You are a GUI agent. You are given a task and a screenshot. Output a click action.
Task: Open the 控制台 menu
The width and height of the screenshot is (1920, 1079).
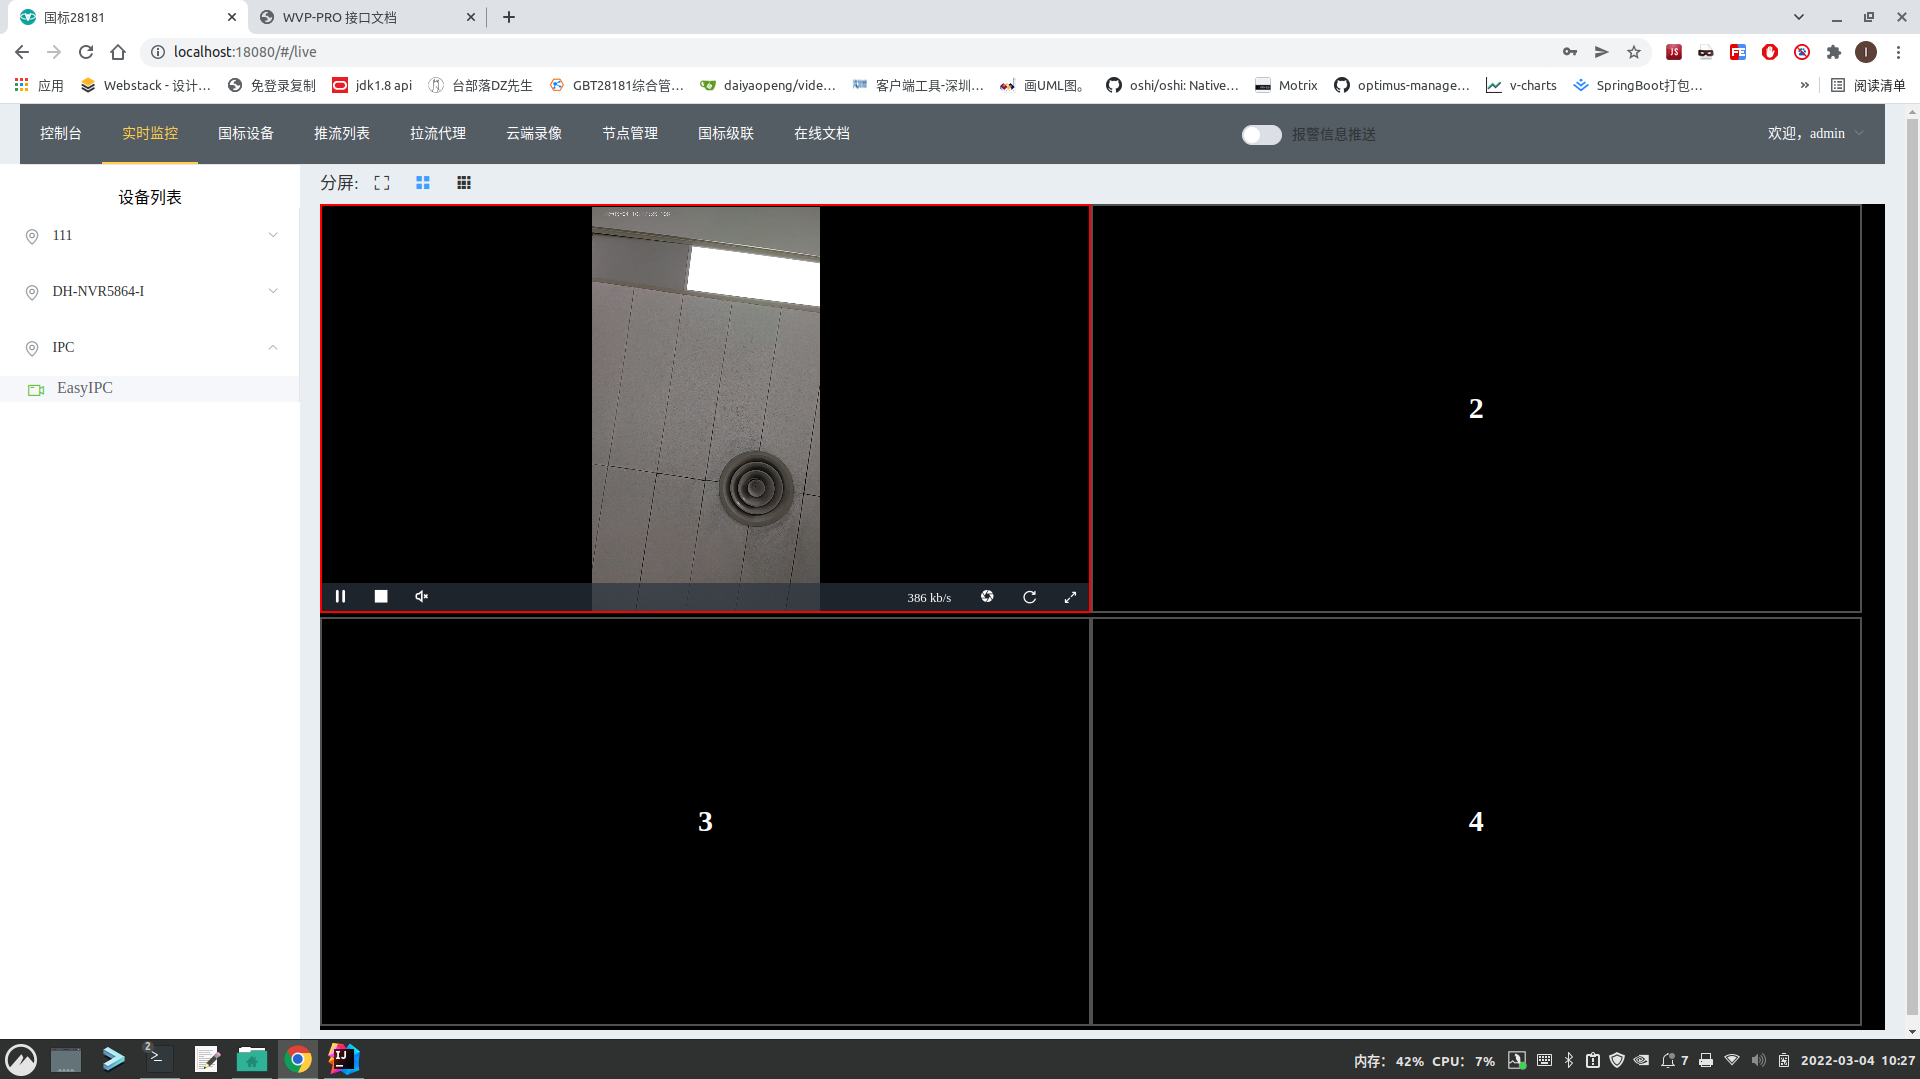[x=61, y=134]
